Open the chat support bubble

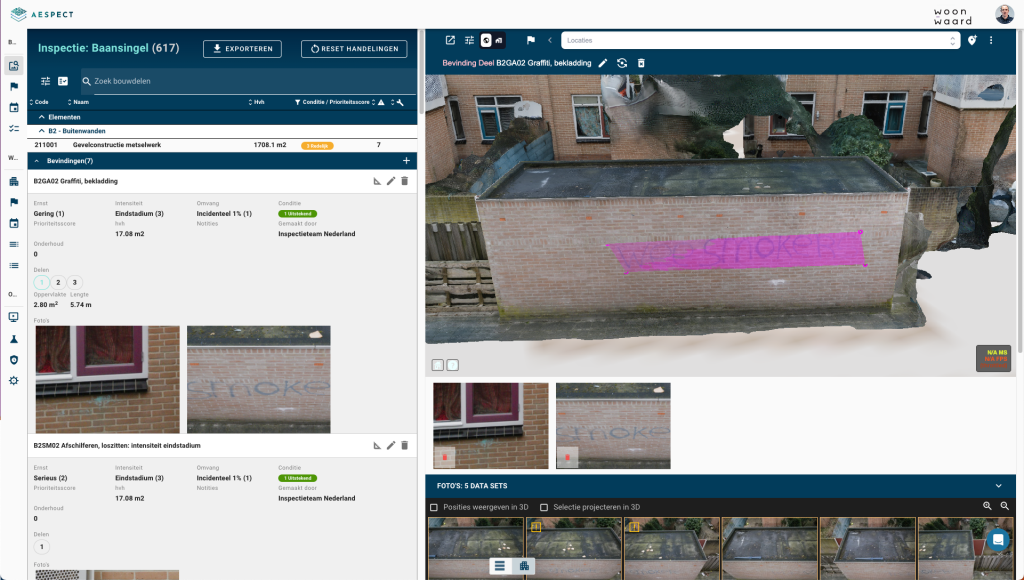(998, 540)
